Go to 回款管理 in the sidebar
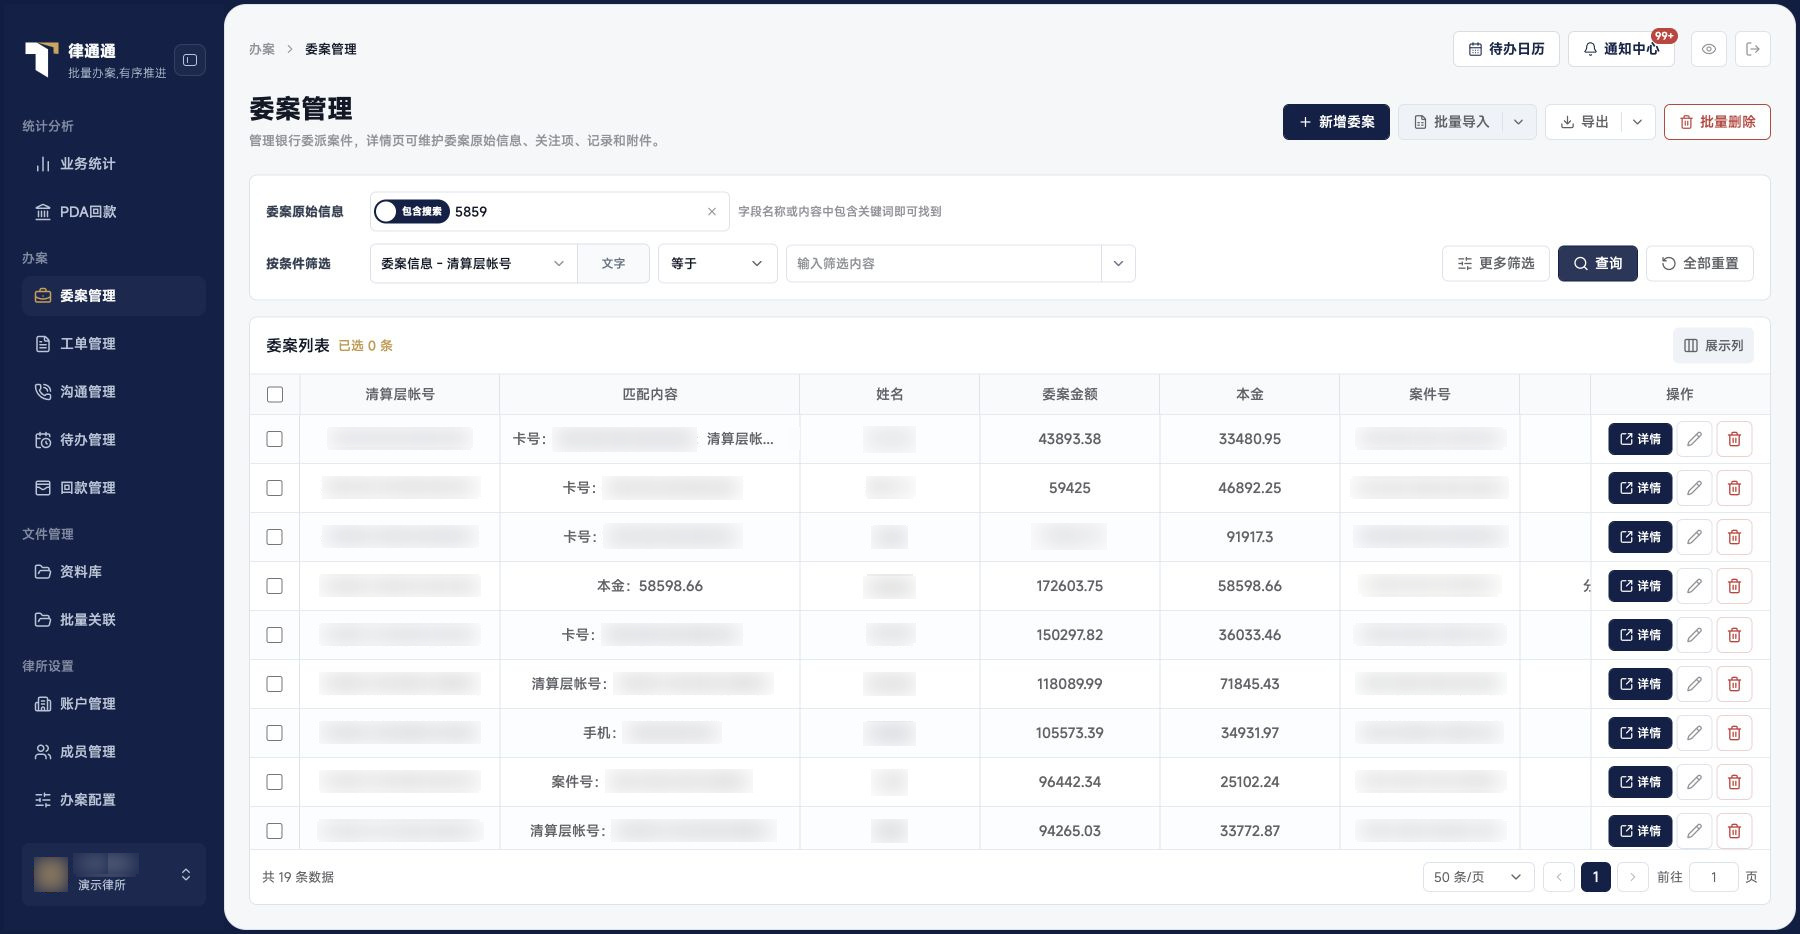 pos(114,488)
